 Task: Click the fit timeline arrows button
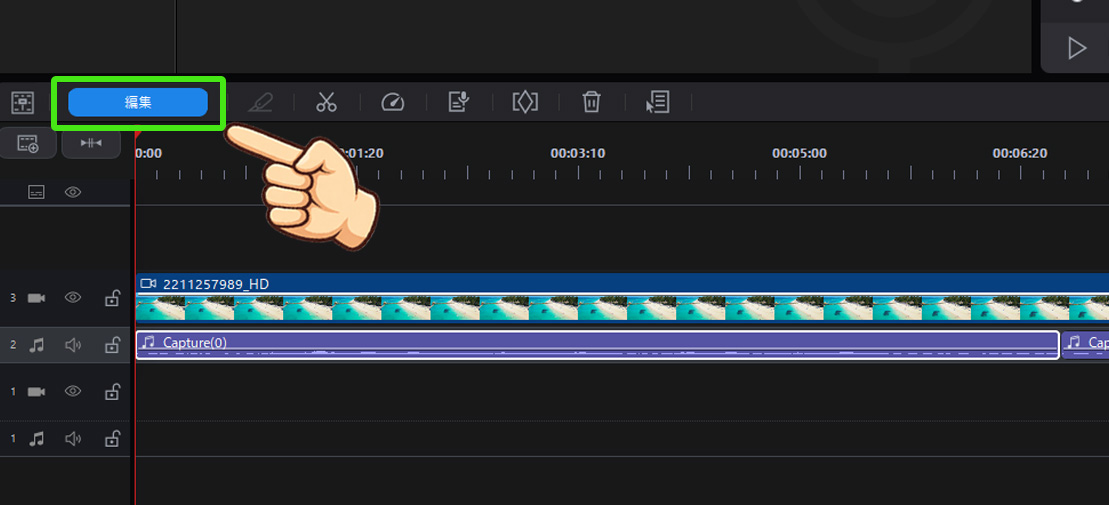click(91, 144)
